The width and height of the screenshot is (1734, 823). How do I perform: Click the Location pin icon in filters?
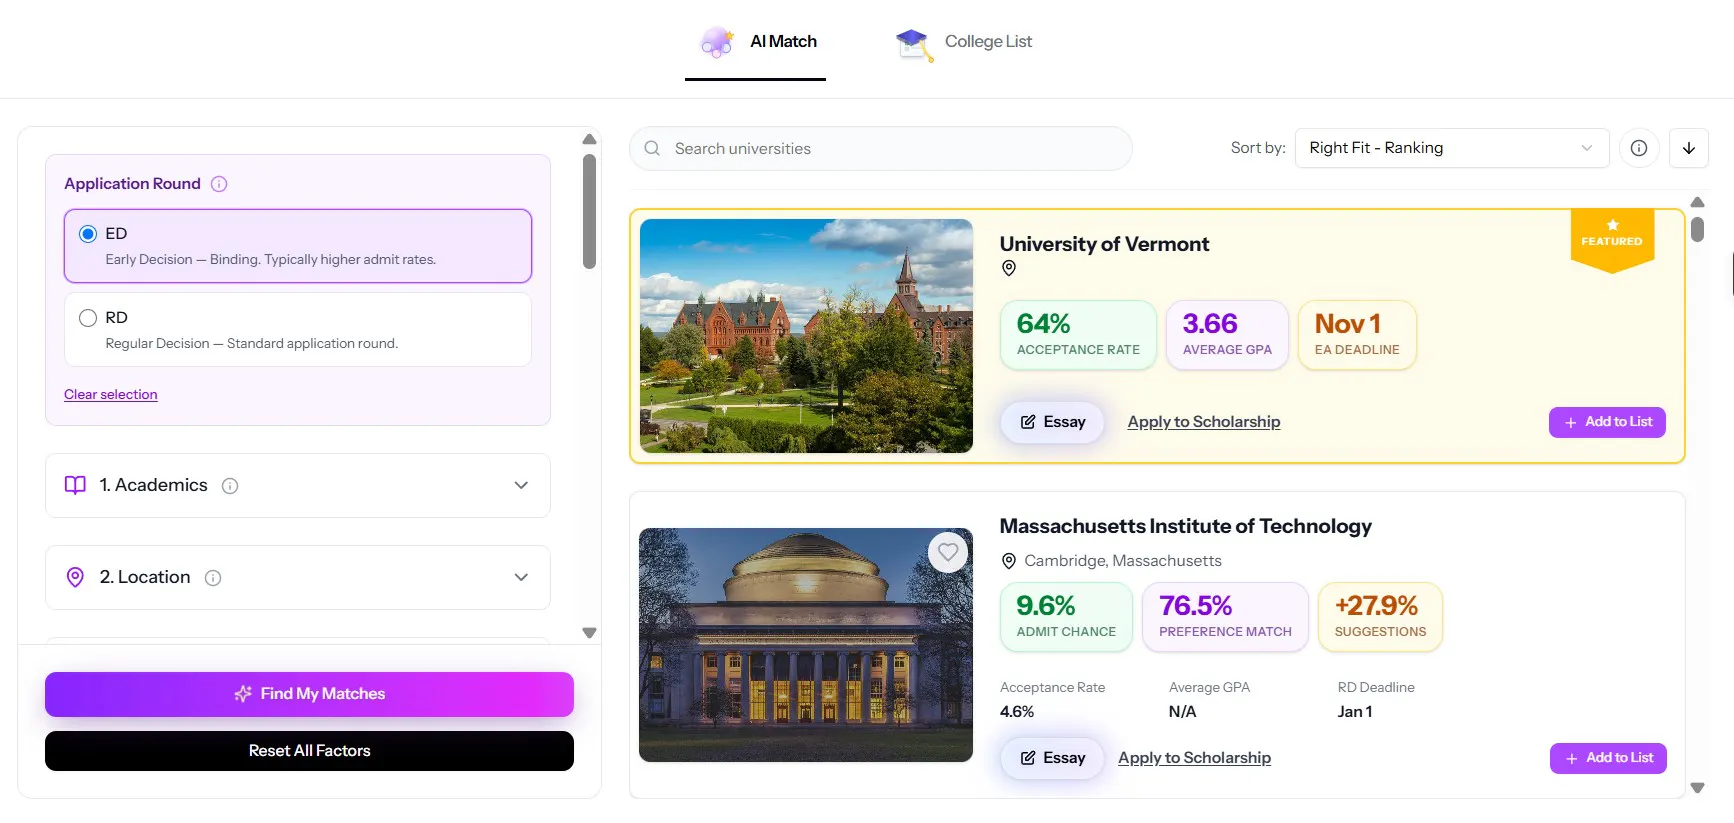75,577
